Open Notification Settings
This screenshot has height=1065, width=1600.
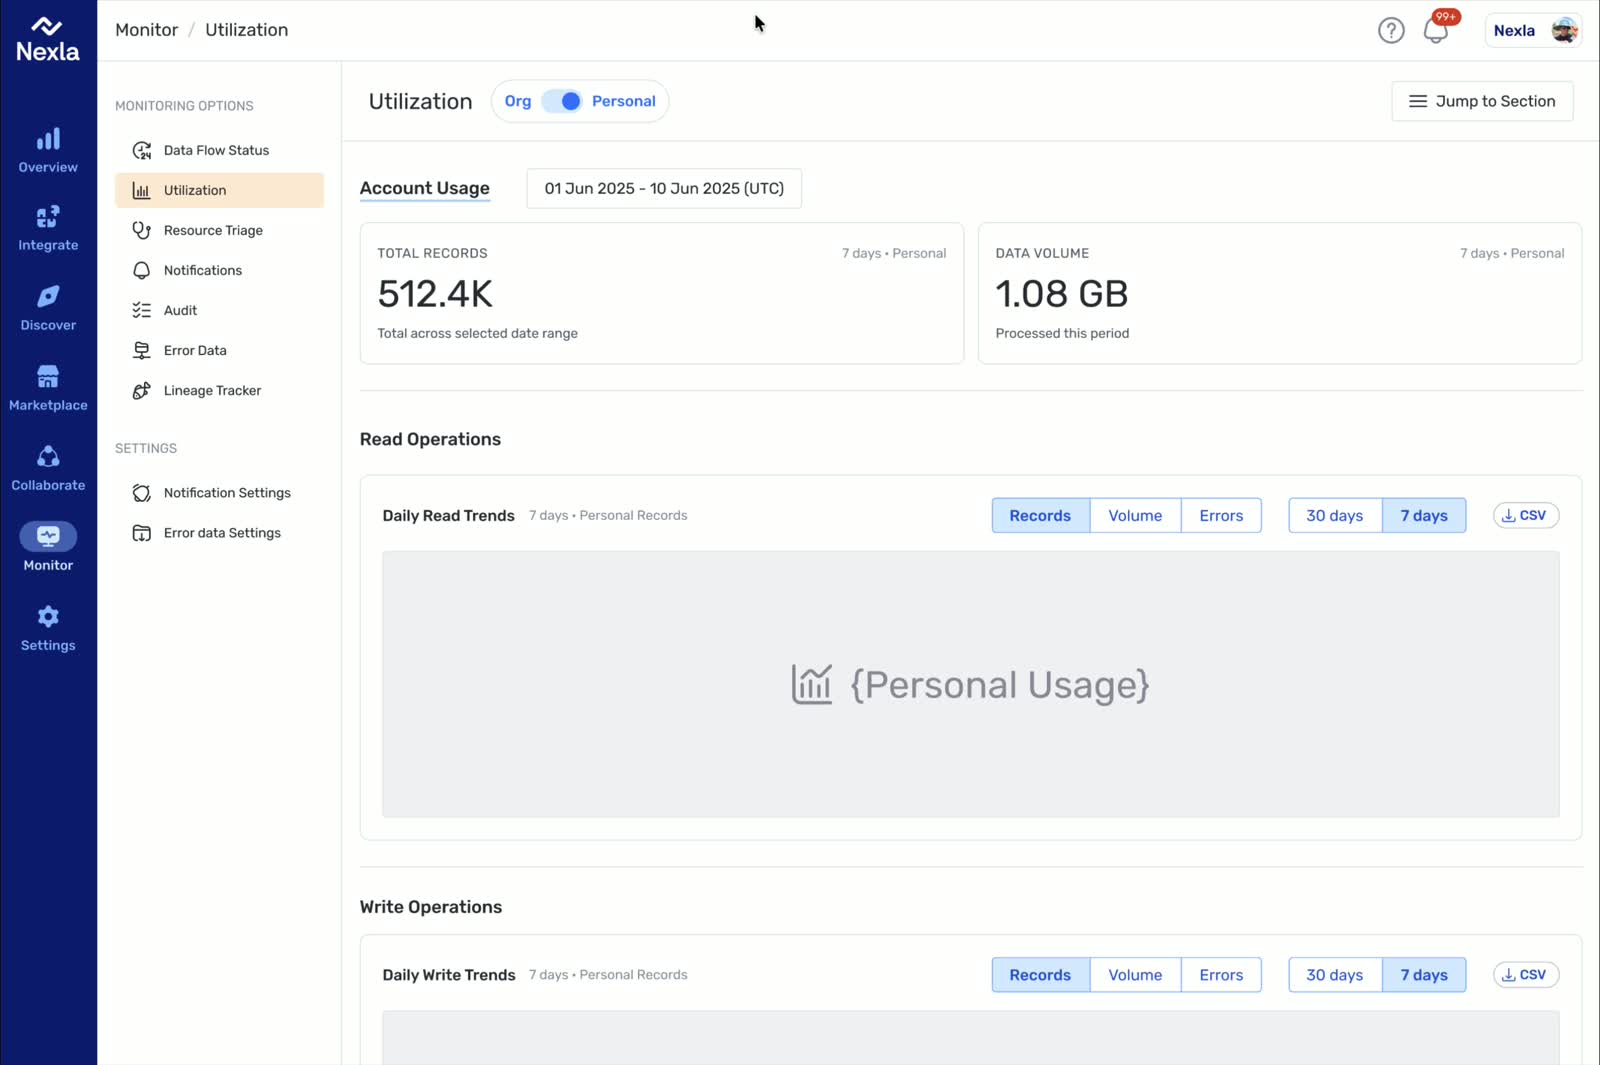click(227, 492)
